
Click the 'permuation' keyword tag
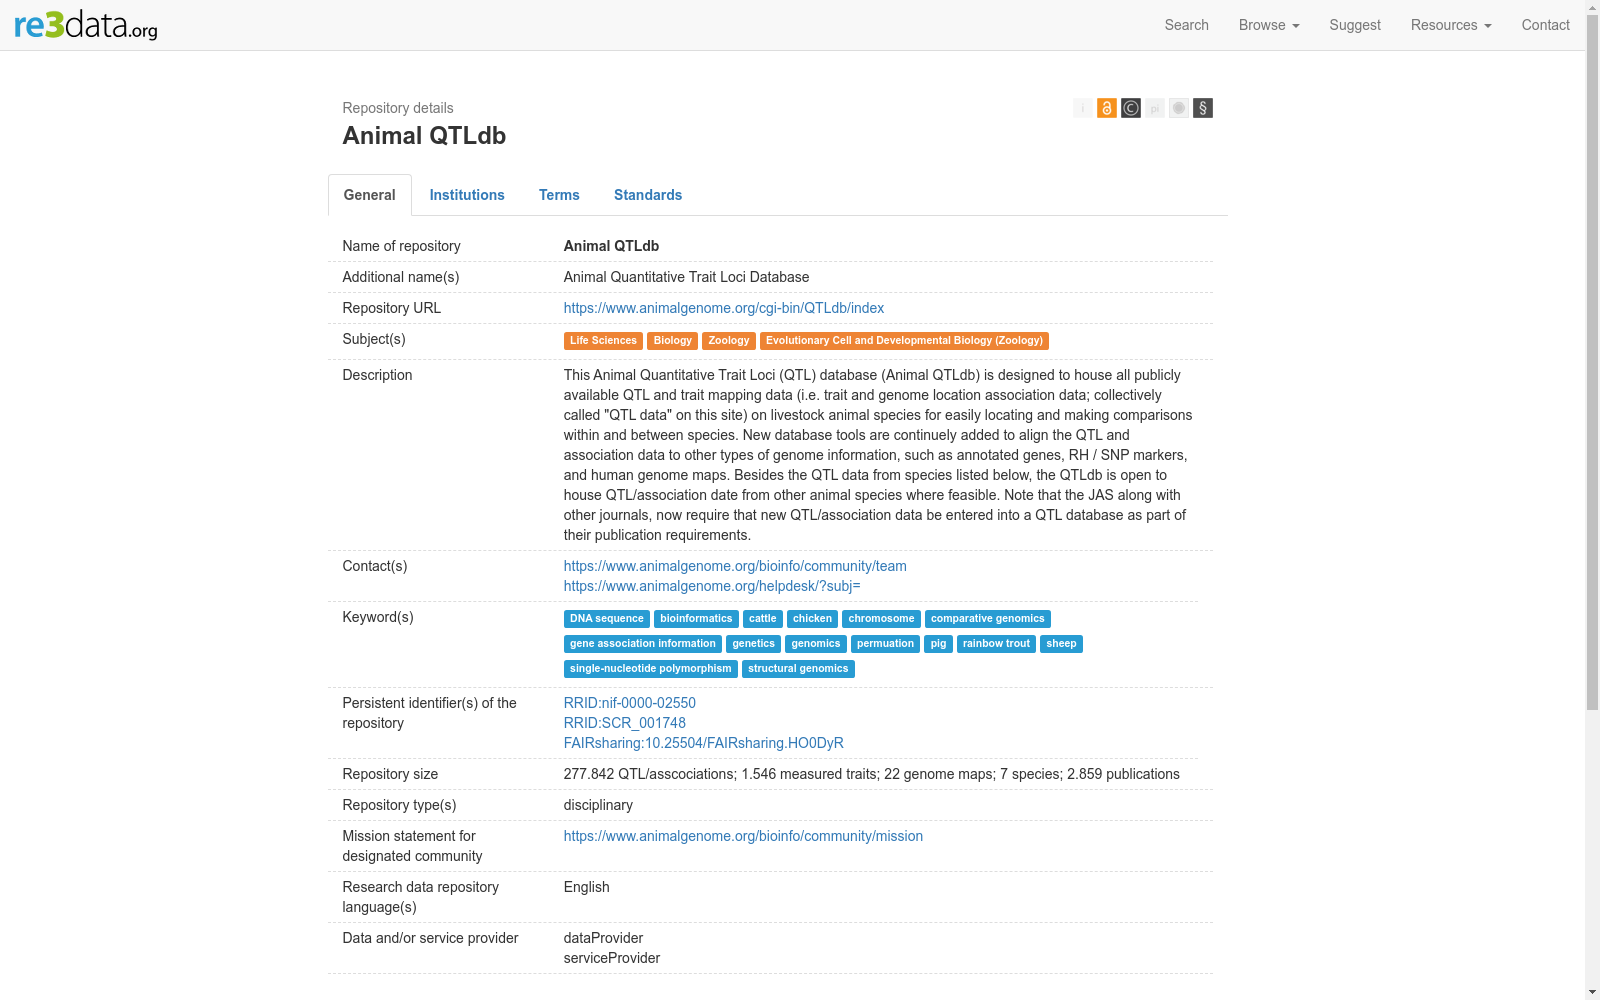tap(885, 644)
